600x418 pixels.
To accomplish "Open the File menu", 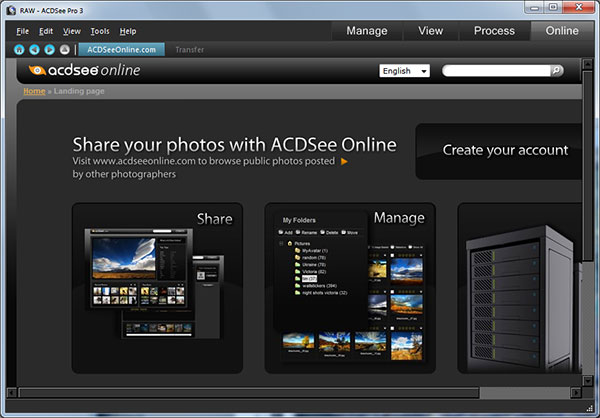I will pyautogui.click(x=22, y=31).
